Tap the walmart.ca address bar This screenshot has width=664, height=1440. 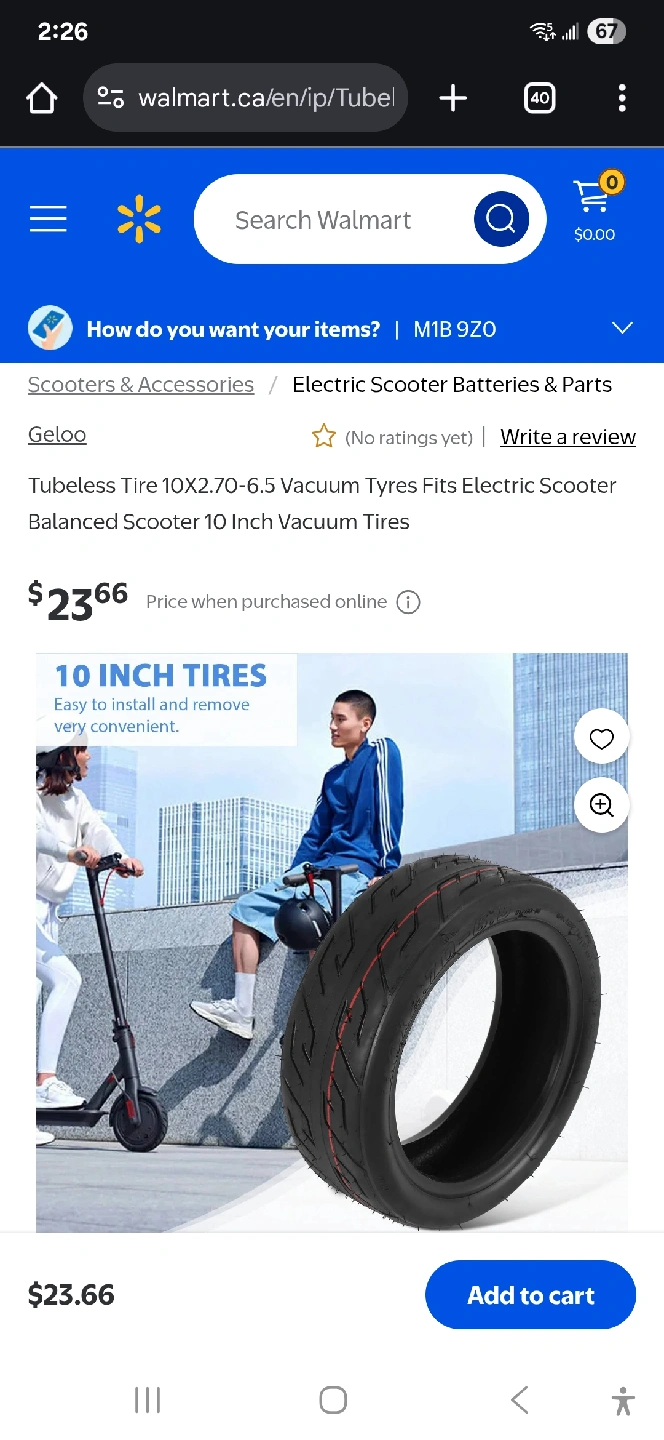tap(246, 98)
